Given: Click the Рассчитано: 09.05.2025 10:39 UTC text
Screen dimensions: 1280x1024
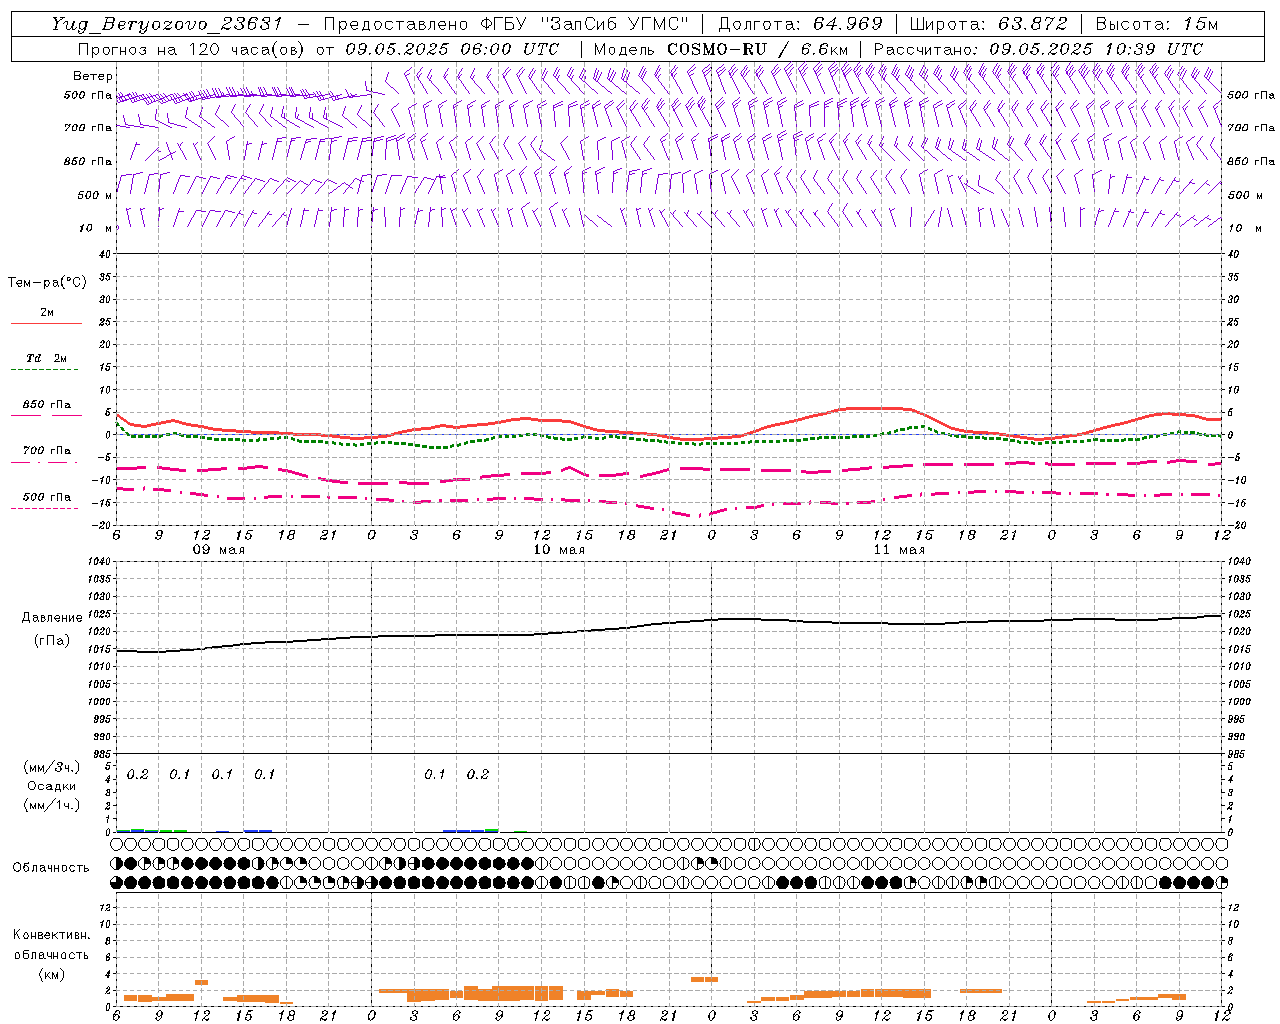Looking at the screenshot, I should (x=1038, y=49).
